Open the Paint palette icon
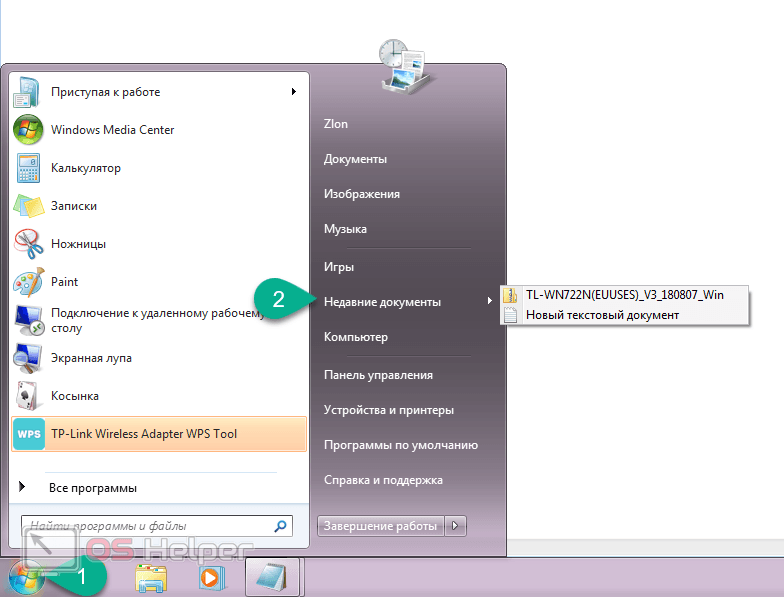The image size is (784, 597). pyautogui.click(x=28, y=282)
